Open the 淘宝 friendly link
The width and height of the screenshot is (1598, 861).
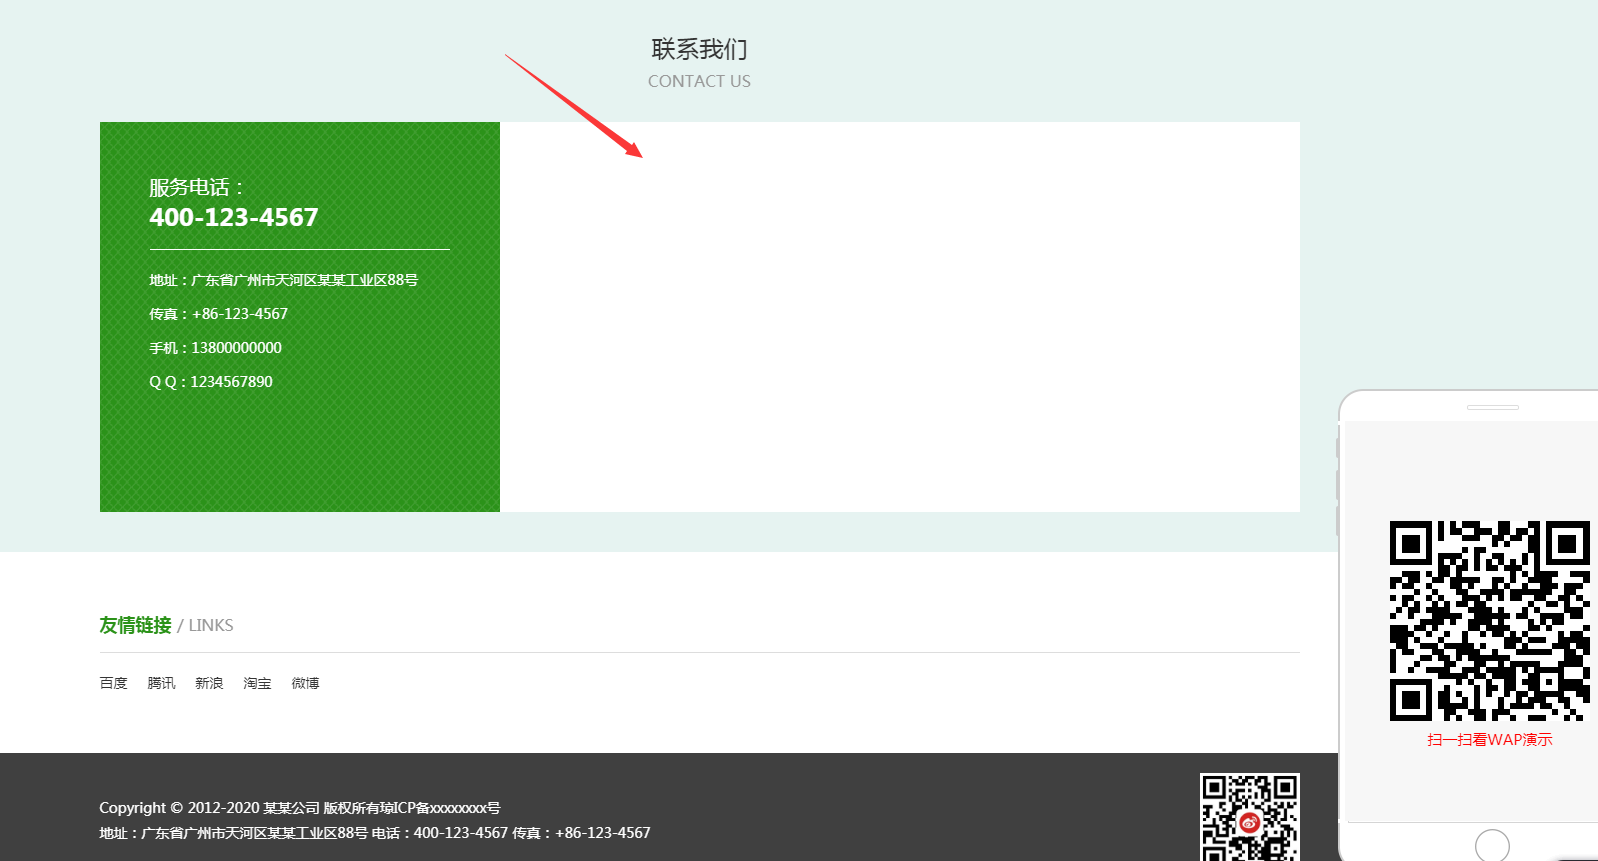point(257,683)
